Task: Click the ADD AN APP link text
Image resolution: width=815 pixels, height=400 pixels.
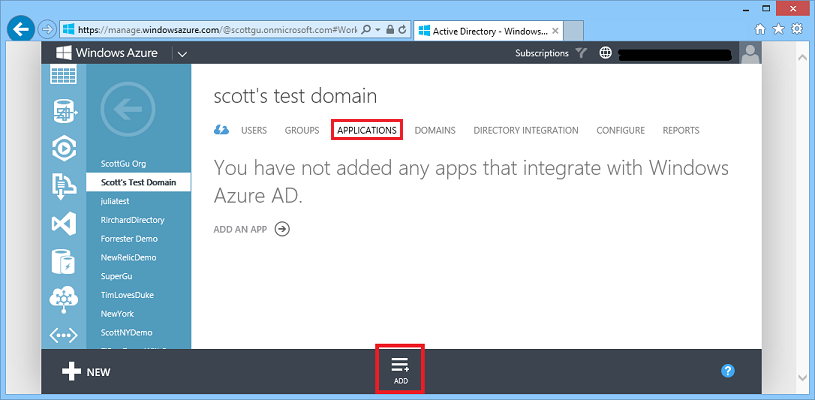Action: [240, 229]
